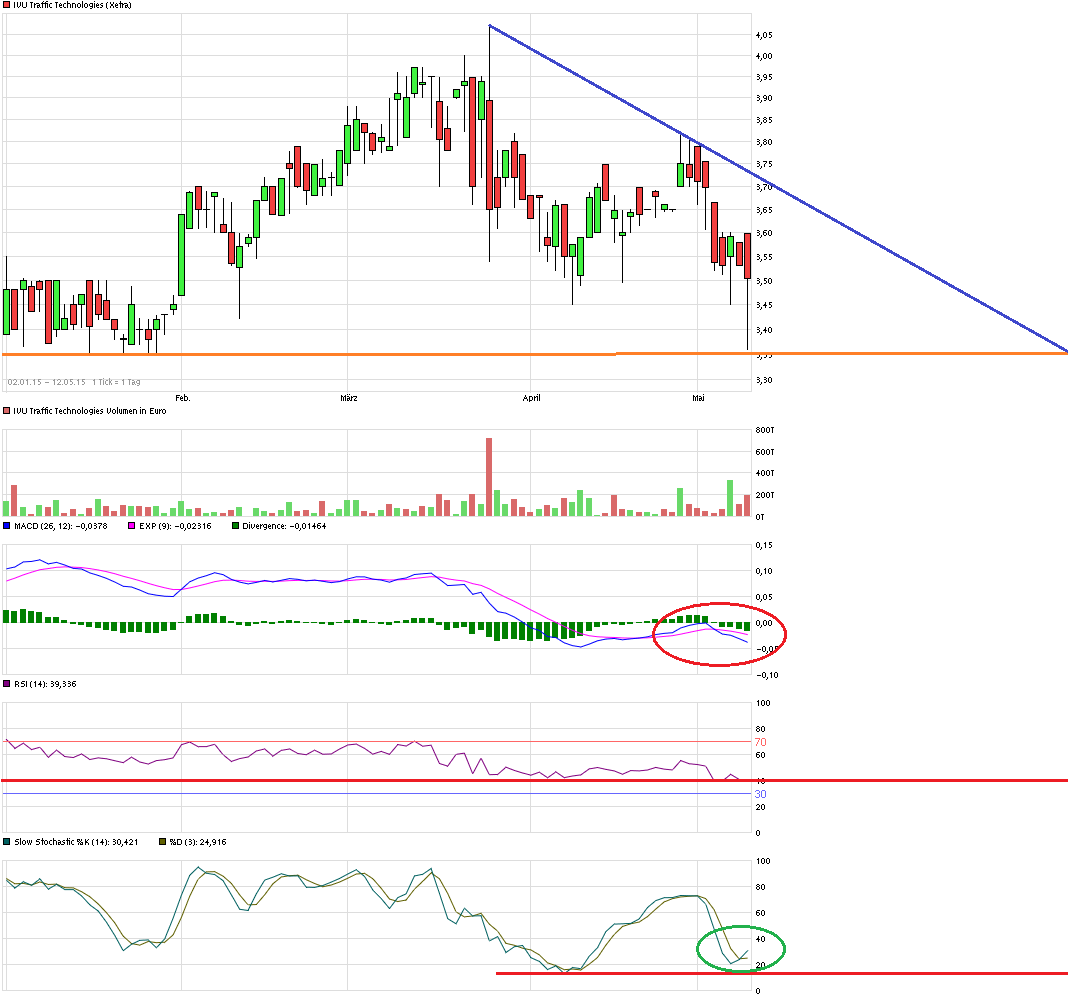The image size is (1068, 1000).
Task: Click the '-0,10' MACD axis label
Action: tap(766, 675)
